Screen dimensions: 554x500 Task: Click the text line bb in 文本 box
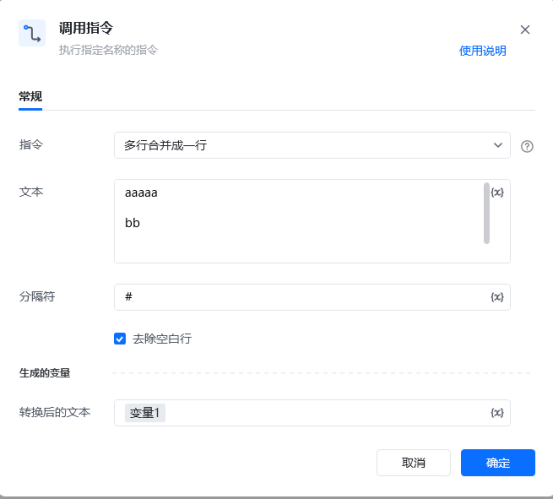[132, 223]
